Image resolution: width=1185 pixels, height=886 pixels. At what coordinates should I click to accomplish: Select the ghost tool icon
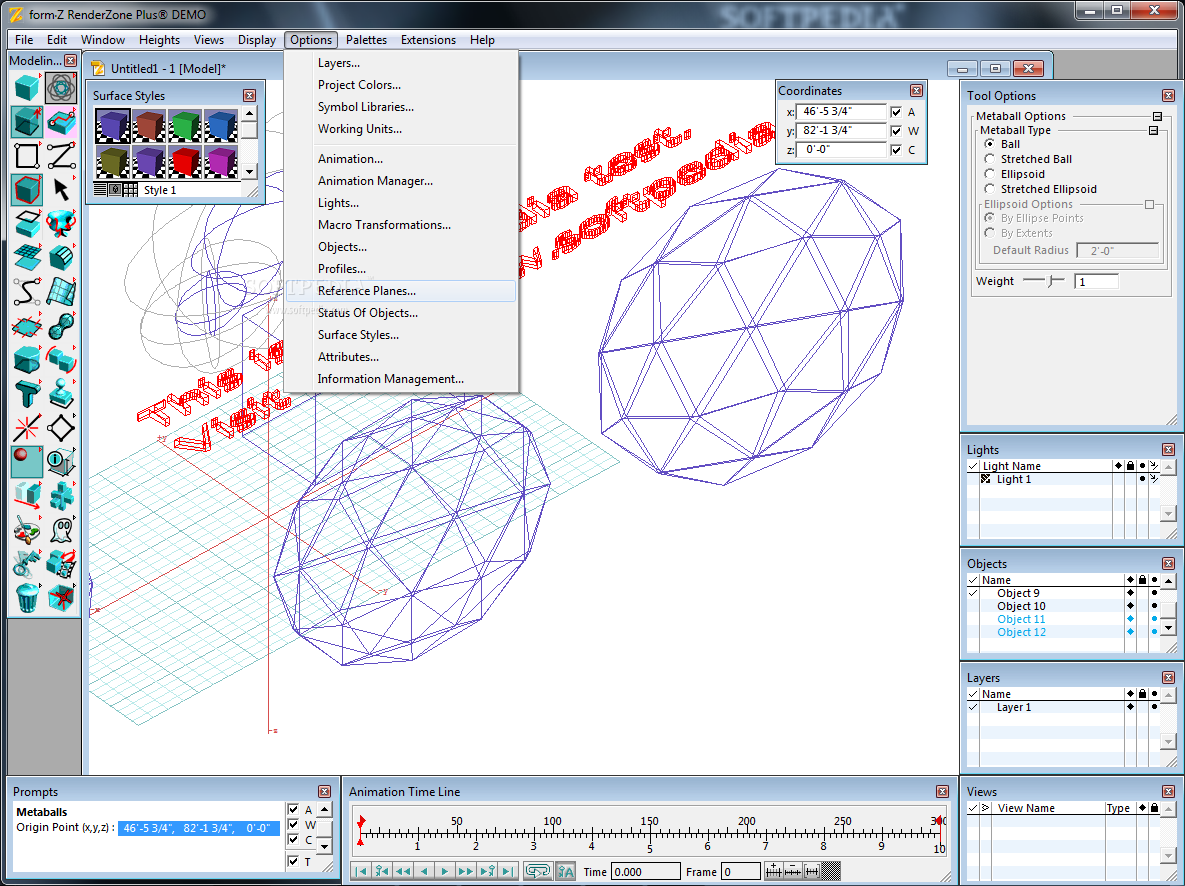tap(61, 530)
